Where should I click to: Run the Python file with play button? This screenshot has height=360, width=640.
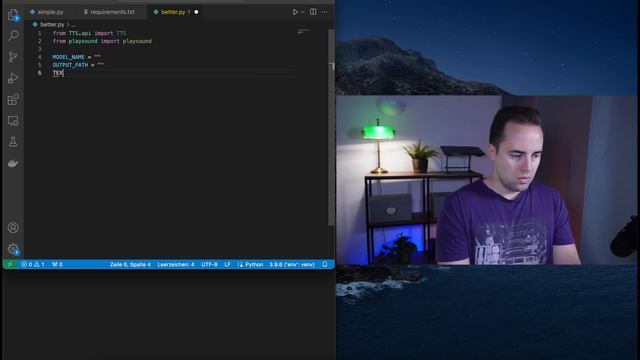pyautogui.click(x=295, y=12)
